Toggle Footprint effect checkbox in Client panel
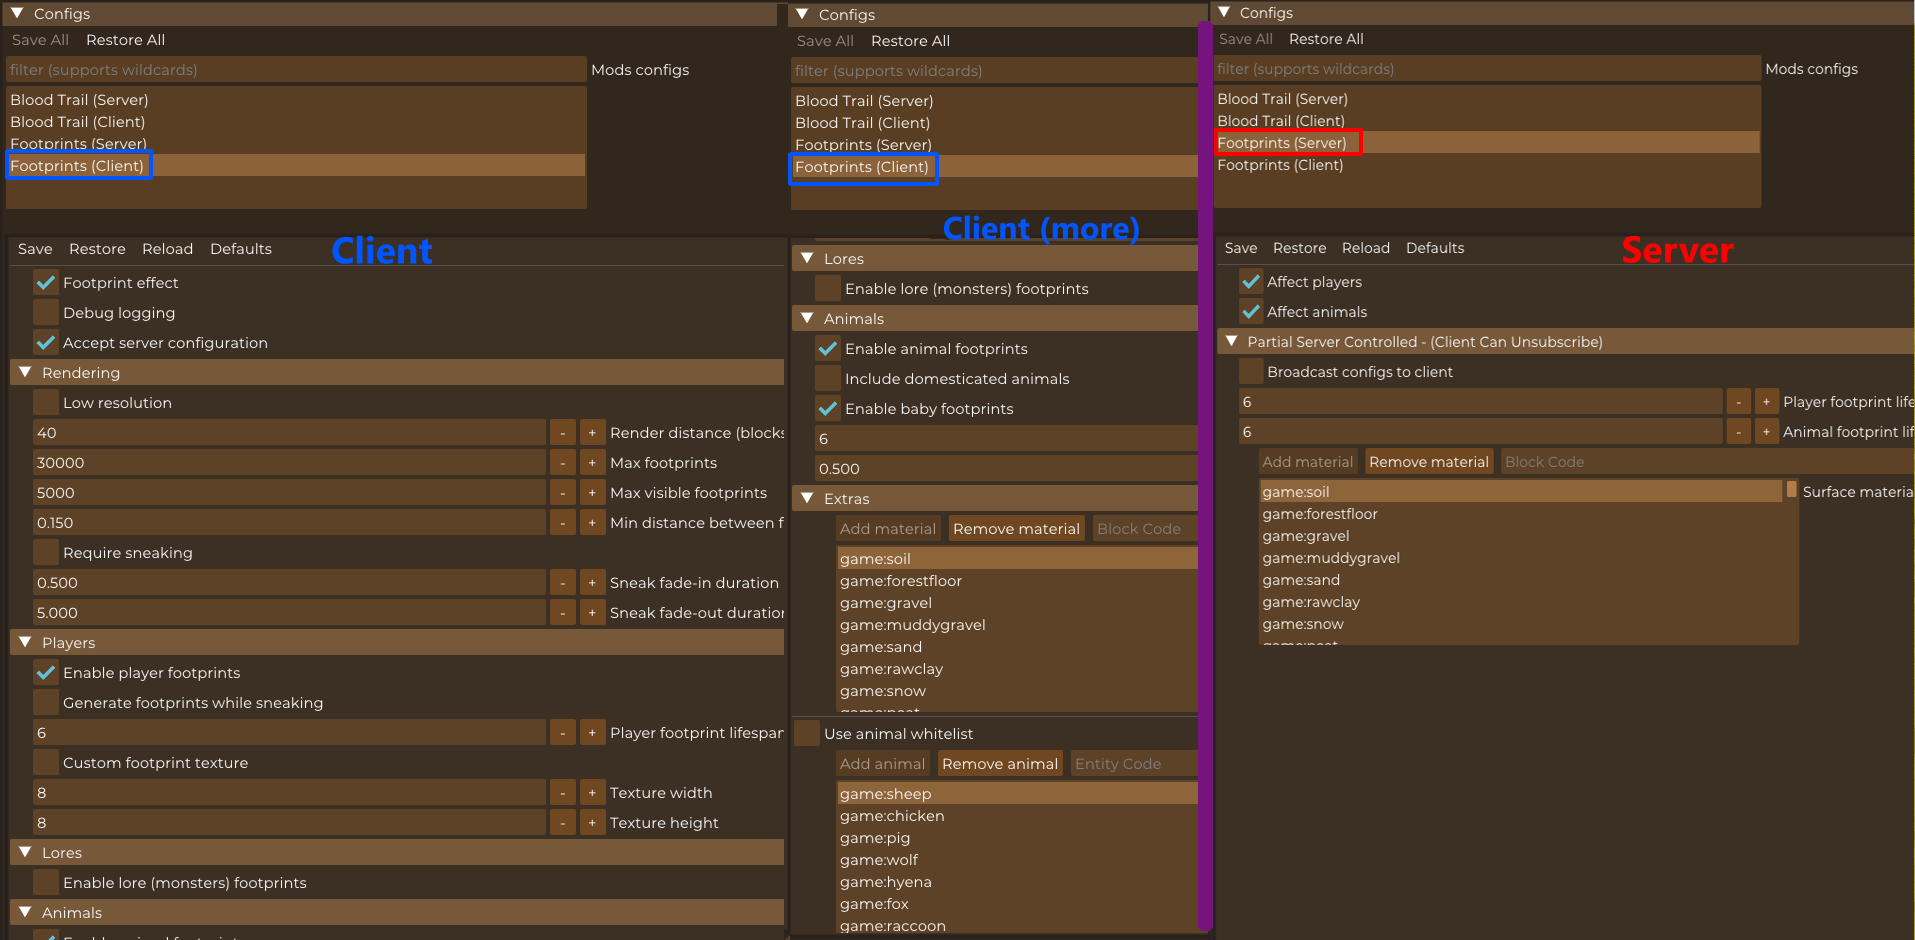This screenshot has height=940, width=1915. pyautogui.click(x=46, y=283)
